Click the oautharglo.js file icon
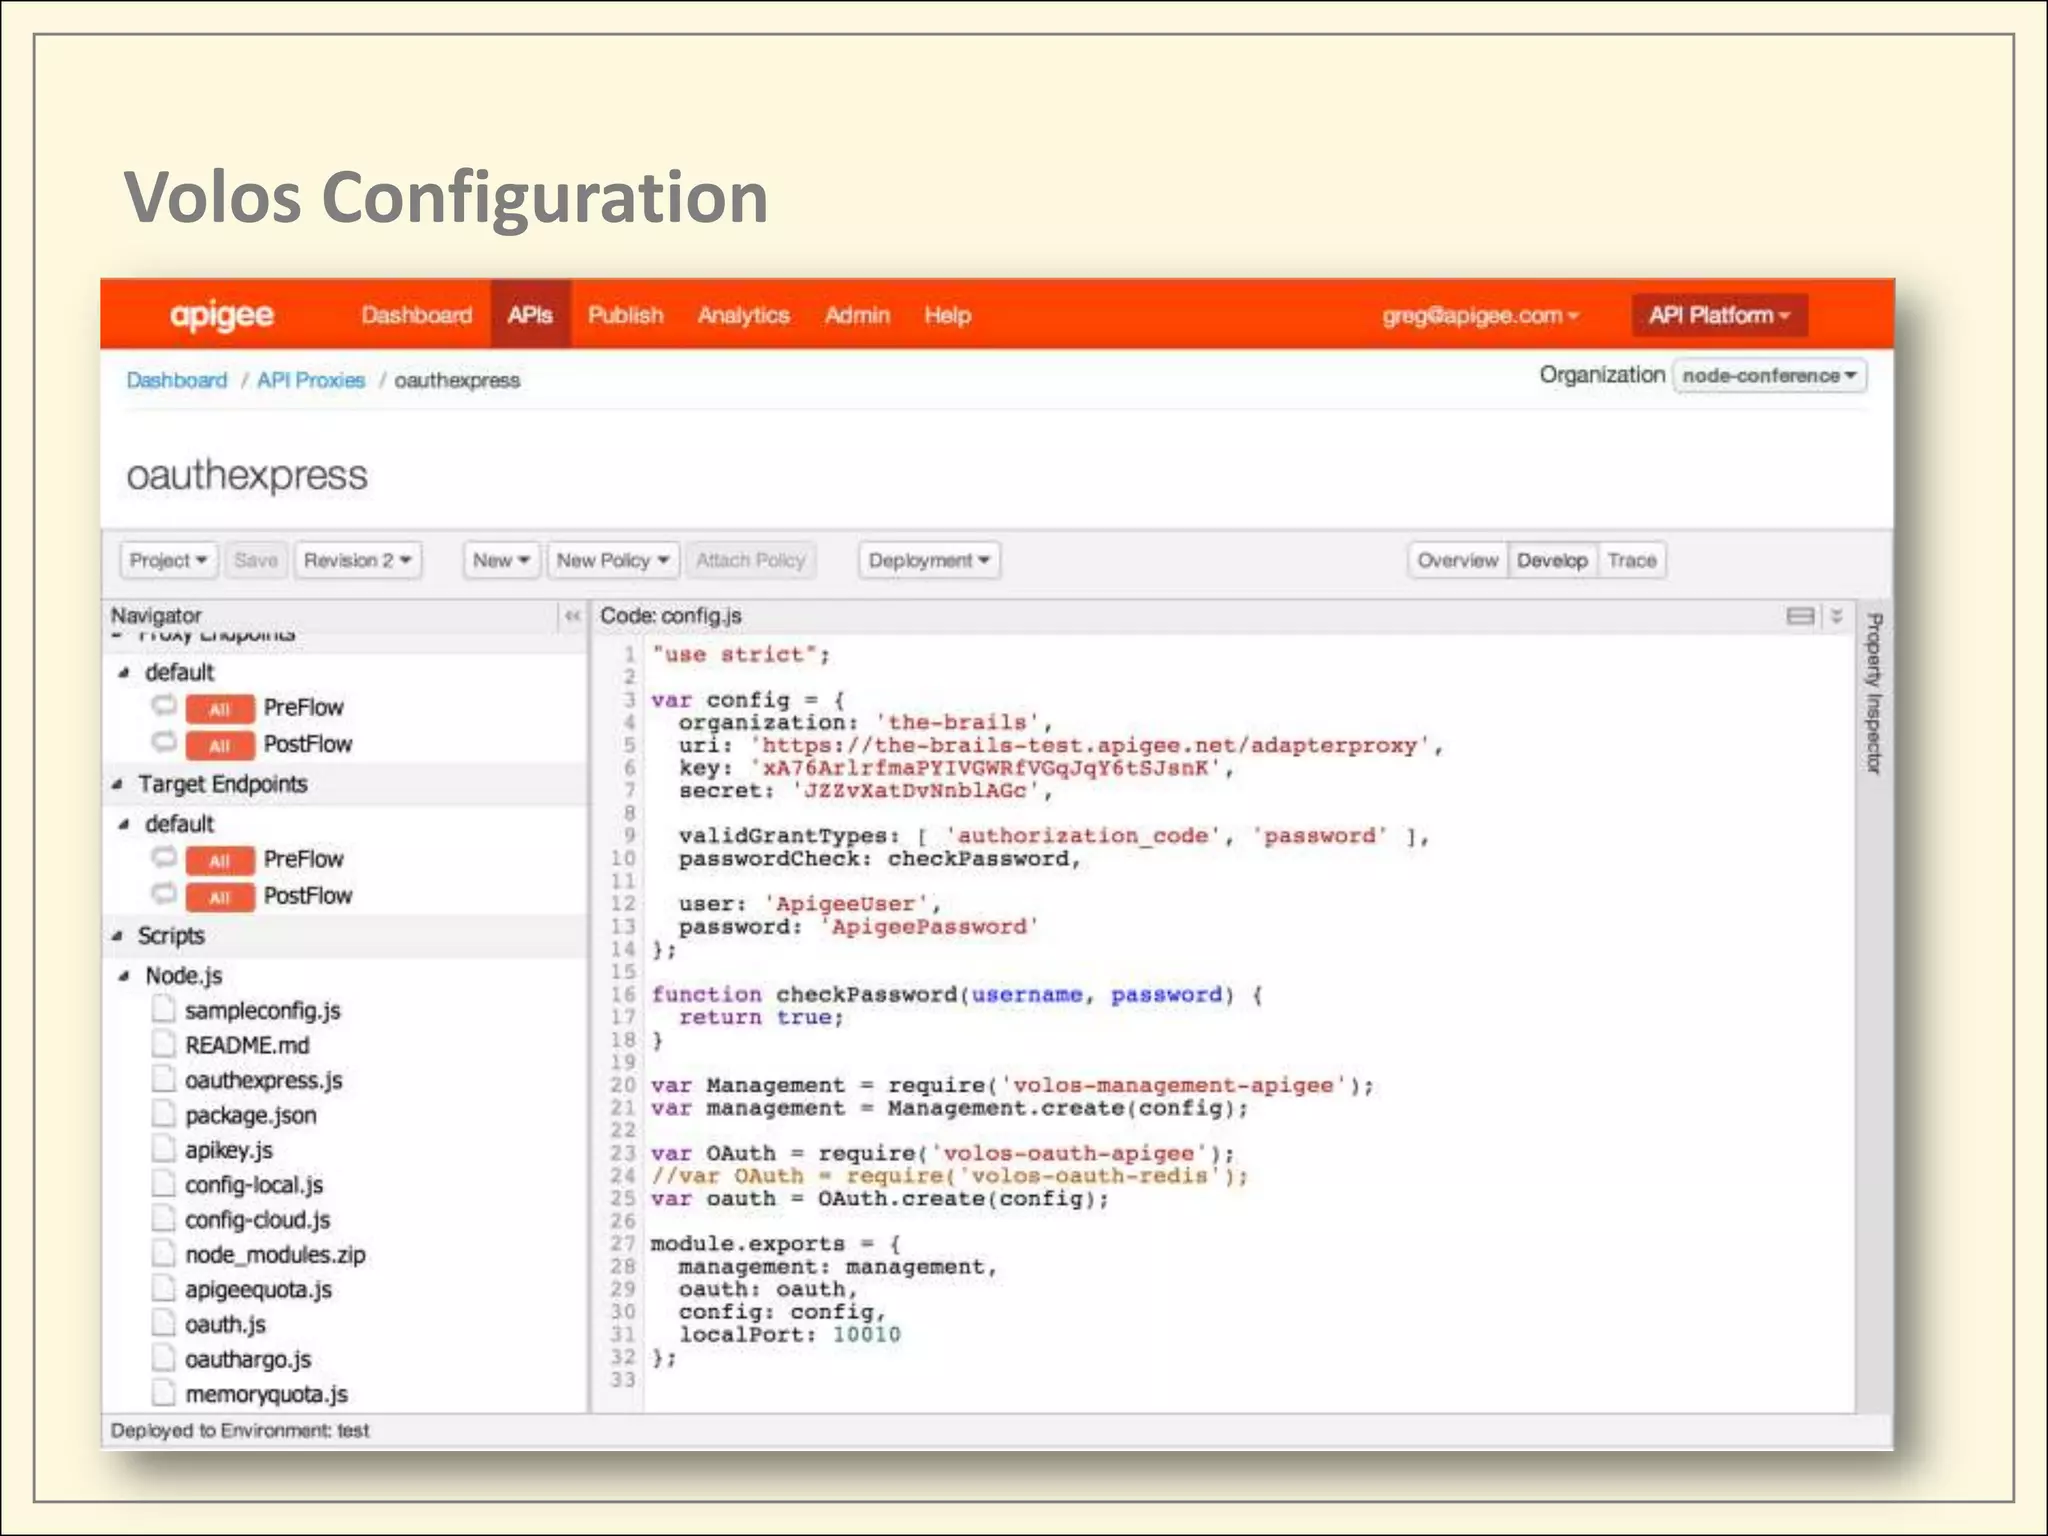2048x1536 pixels. click(x=163, y=1359)
